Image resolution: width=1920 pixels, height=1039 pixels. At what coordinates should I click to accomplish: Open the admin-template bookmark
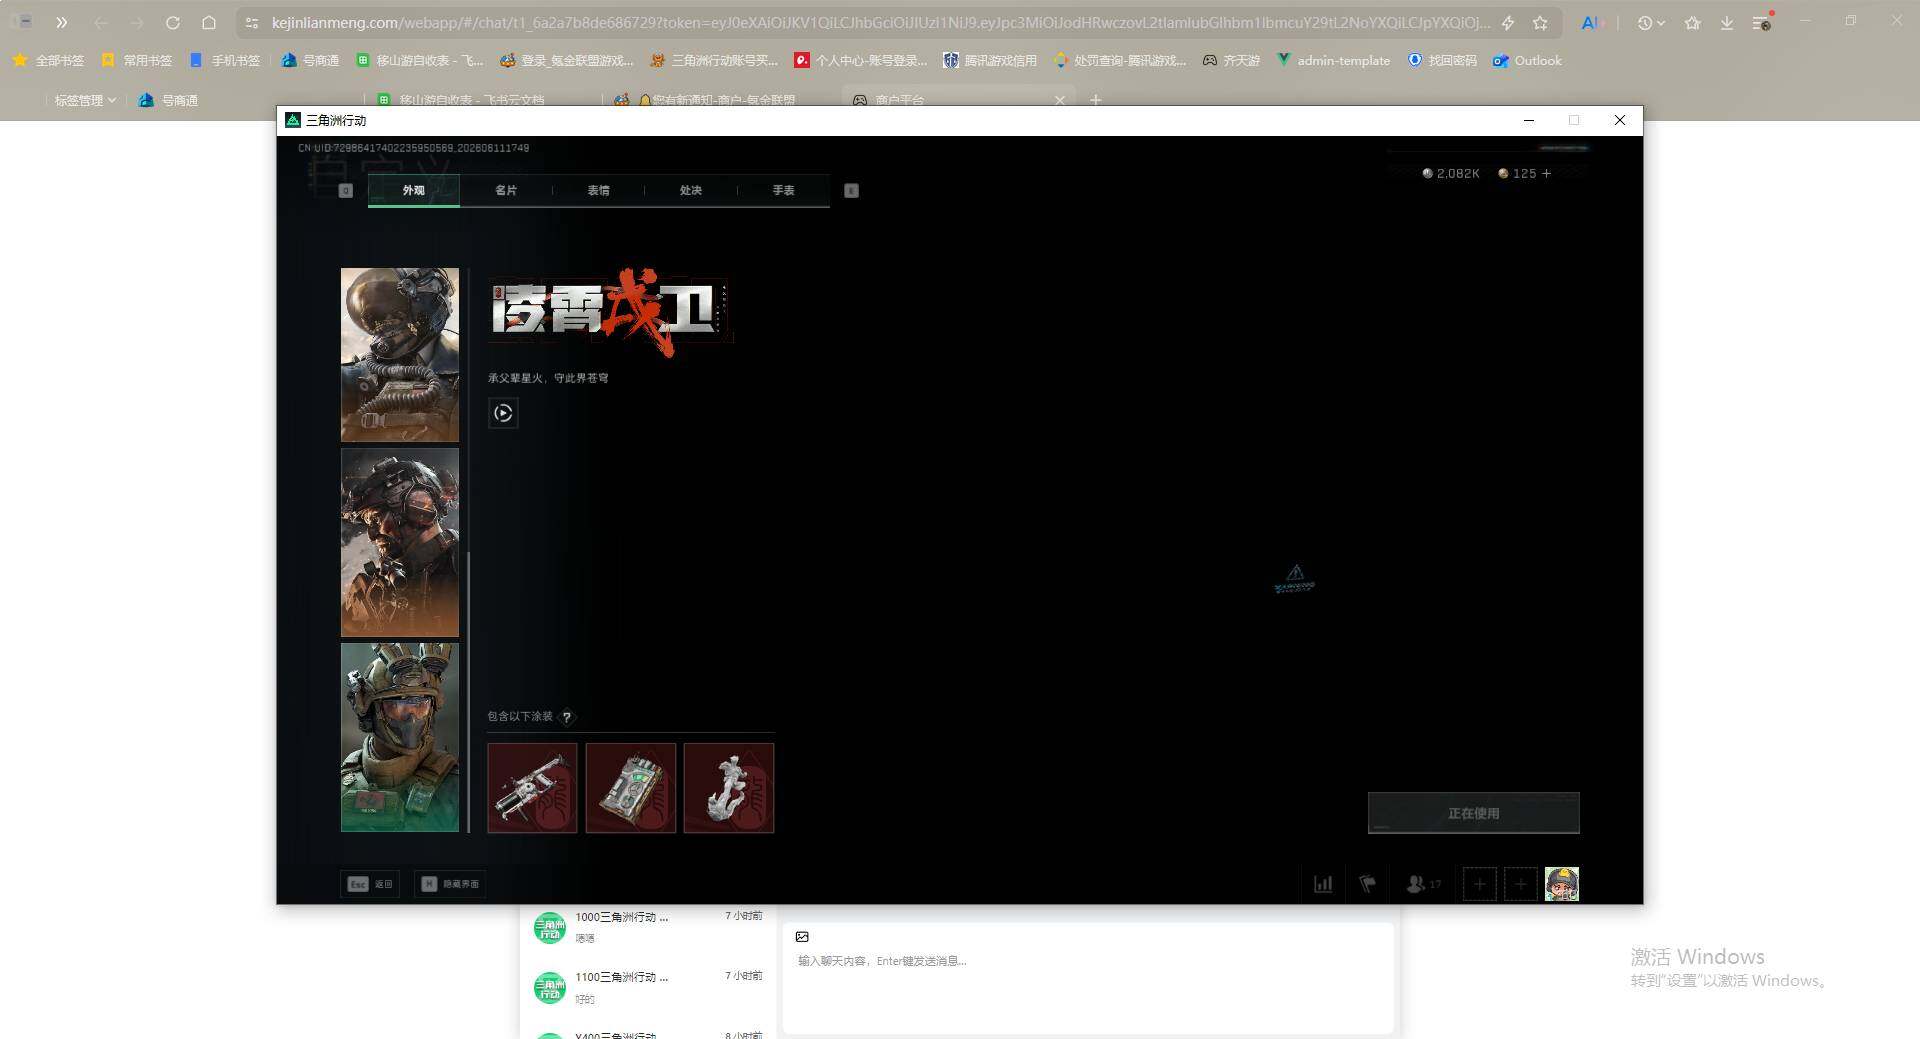[x=1333, y=60]
